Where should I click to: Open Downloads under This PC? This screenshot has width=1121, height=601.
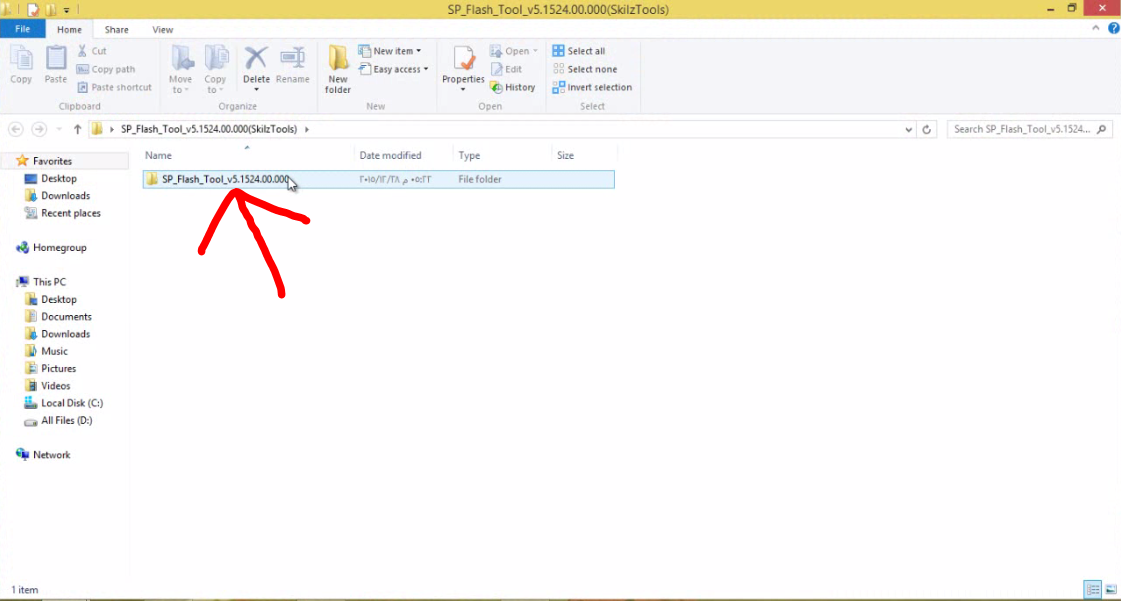pos(66,334)
